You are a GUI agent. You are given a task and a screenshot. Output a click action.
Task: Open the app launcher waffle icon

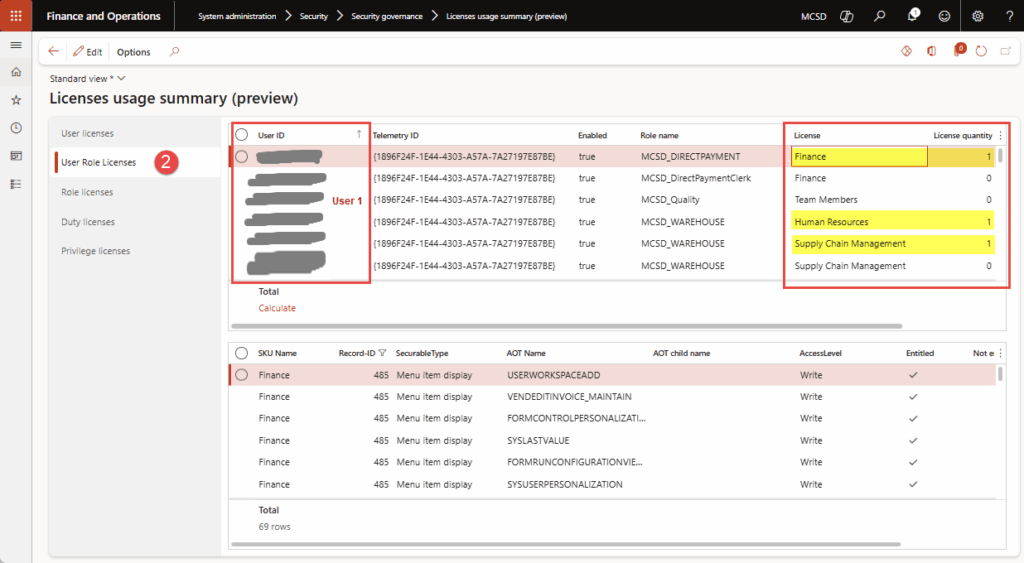coord(16,16)
